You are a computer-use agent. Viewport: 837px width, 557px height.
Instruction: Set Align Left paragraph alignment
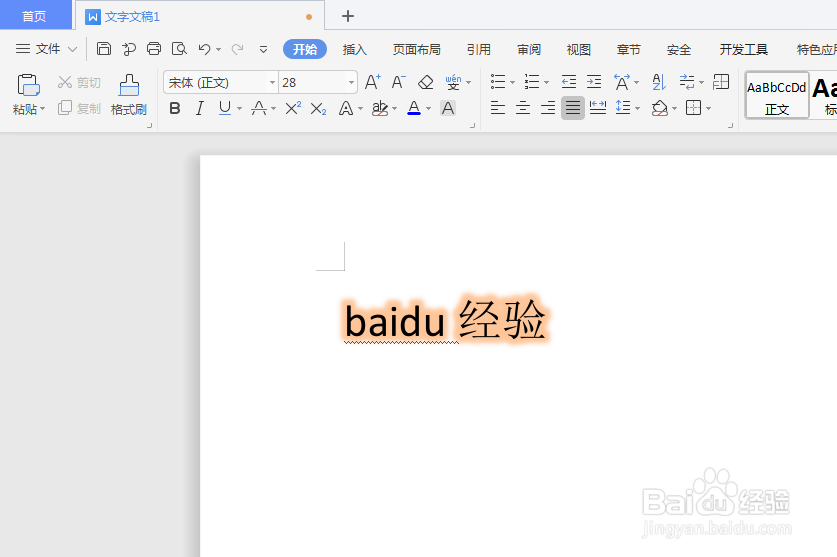[498, 108]
